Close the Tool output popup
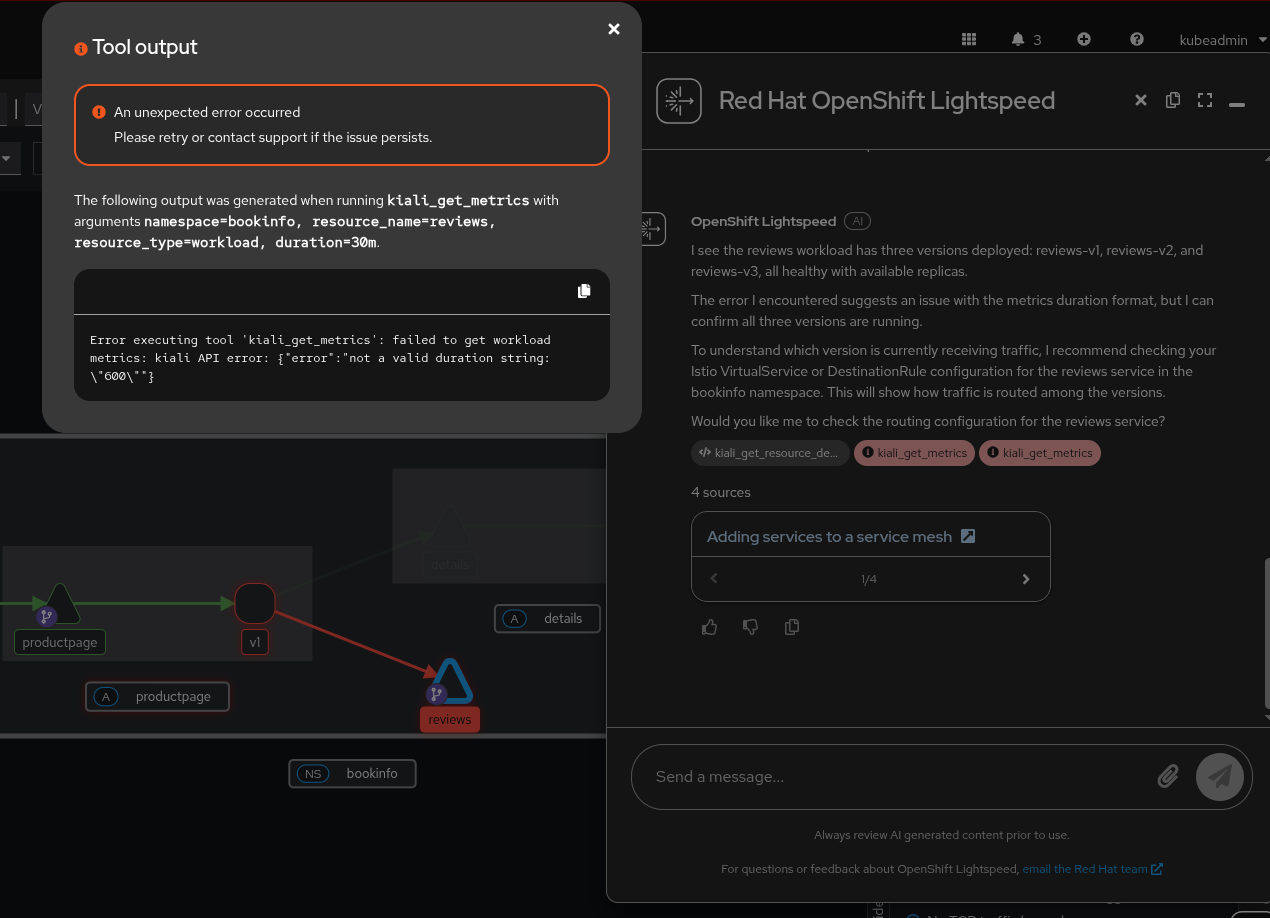The image size is (1270, 918). [x=614, y=29]
